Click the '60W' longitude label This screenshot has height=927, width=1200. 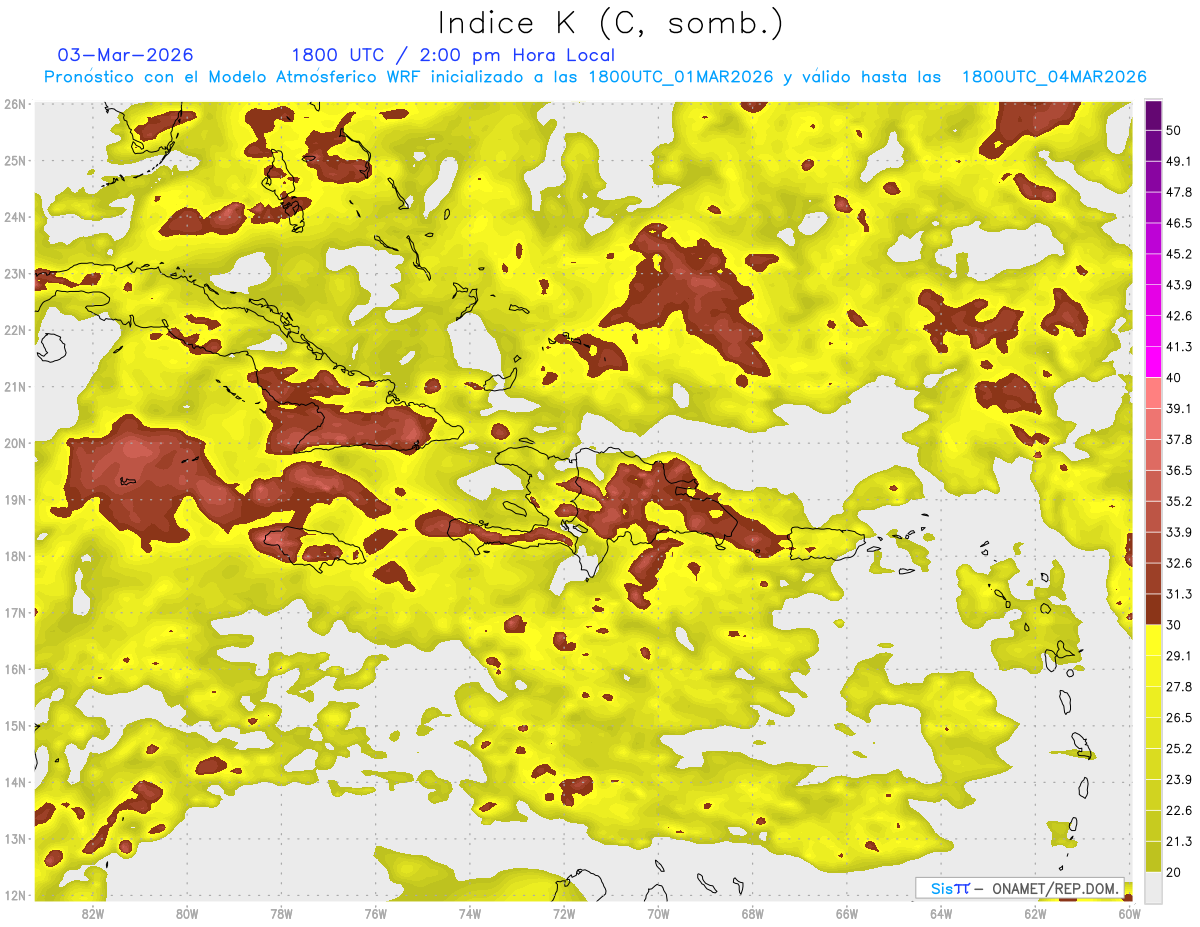click(x=1130, y=913)
